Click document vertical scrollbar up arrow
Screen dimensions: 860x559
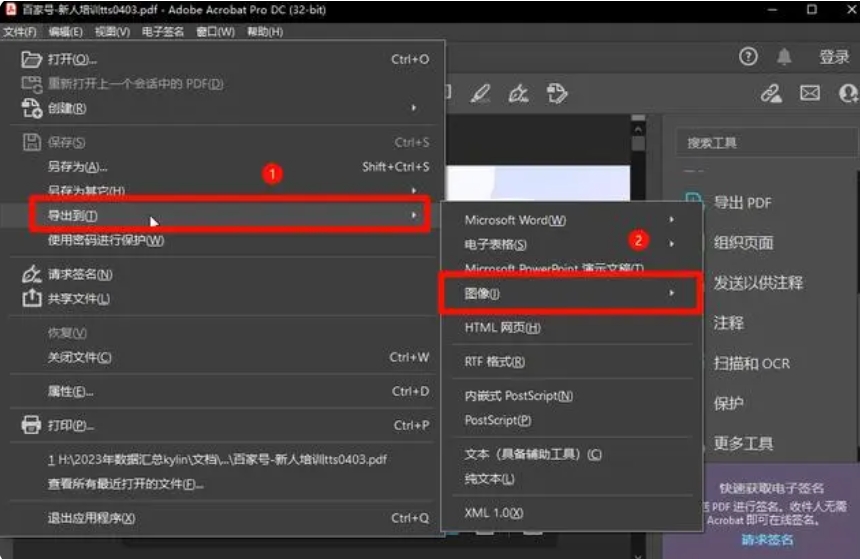coord(638,130)
